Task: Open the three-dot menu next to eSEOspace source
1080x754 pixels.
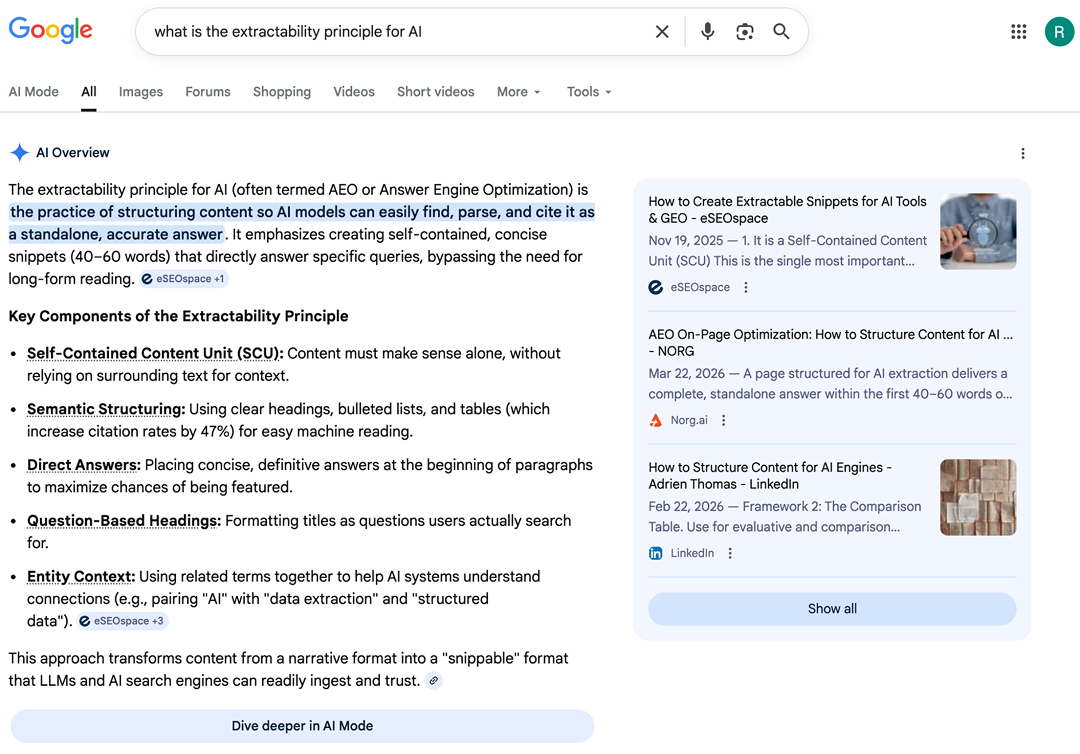Action: click(x=746, y=287)
